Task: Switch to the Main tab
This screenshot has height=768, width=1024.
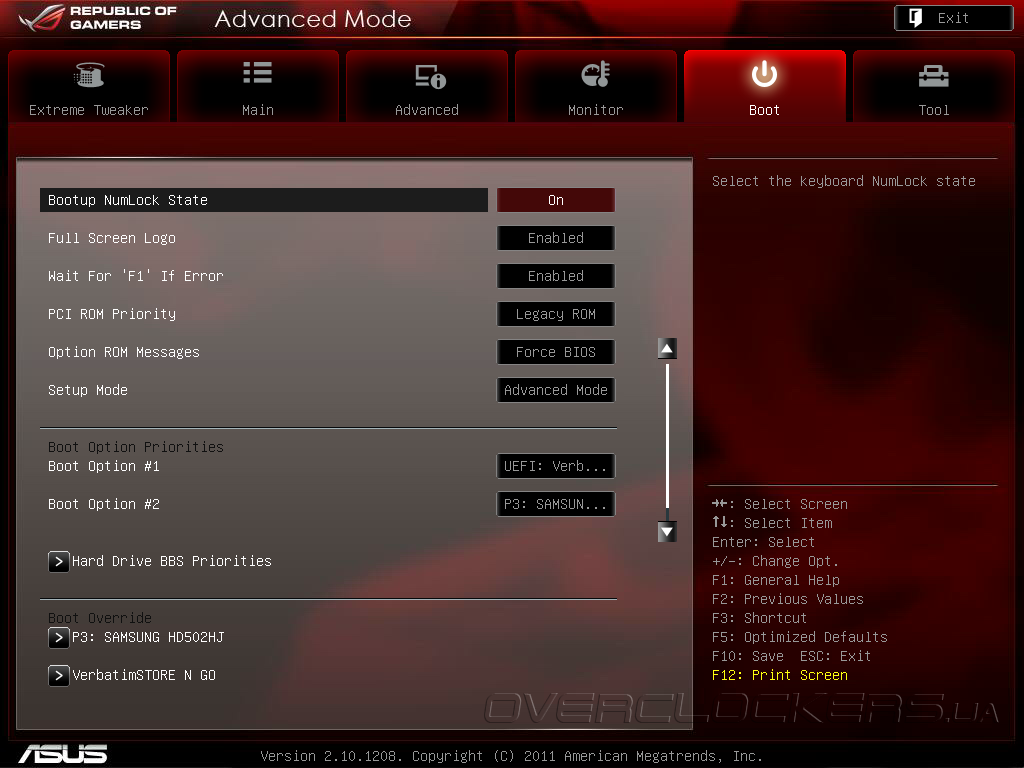Action: 258,86
